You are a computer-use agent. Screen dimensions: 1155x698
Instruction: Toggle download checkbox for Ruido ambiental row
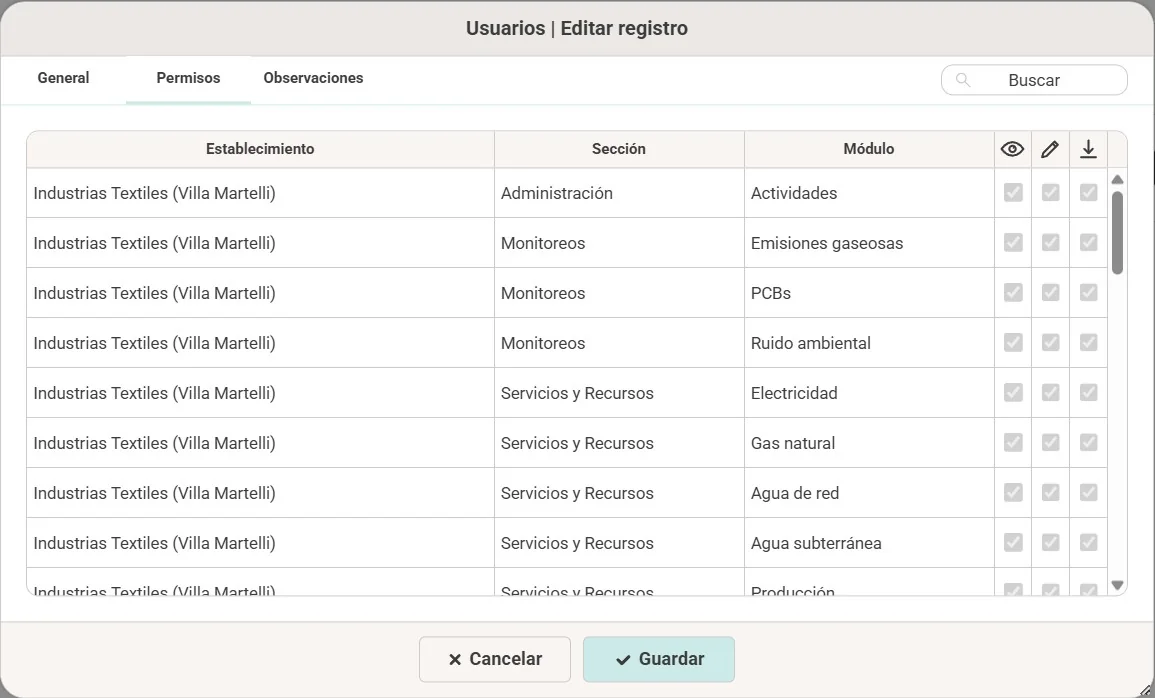point(1088,342)
